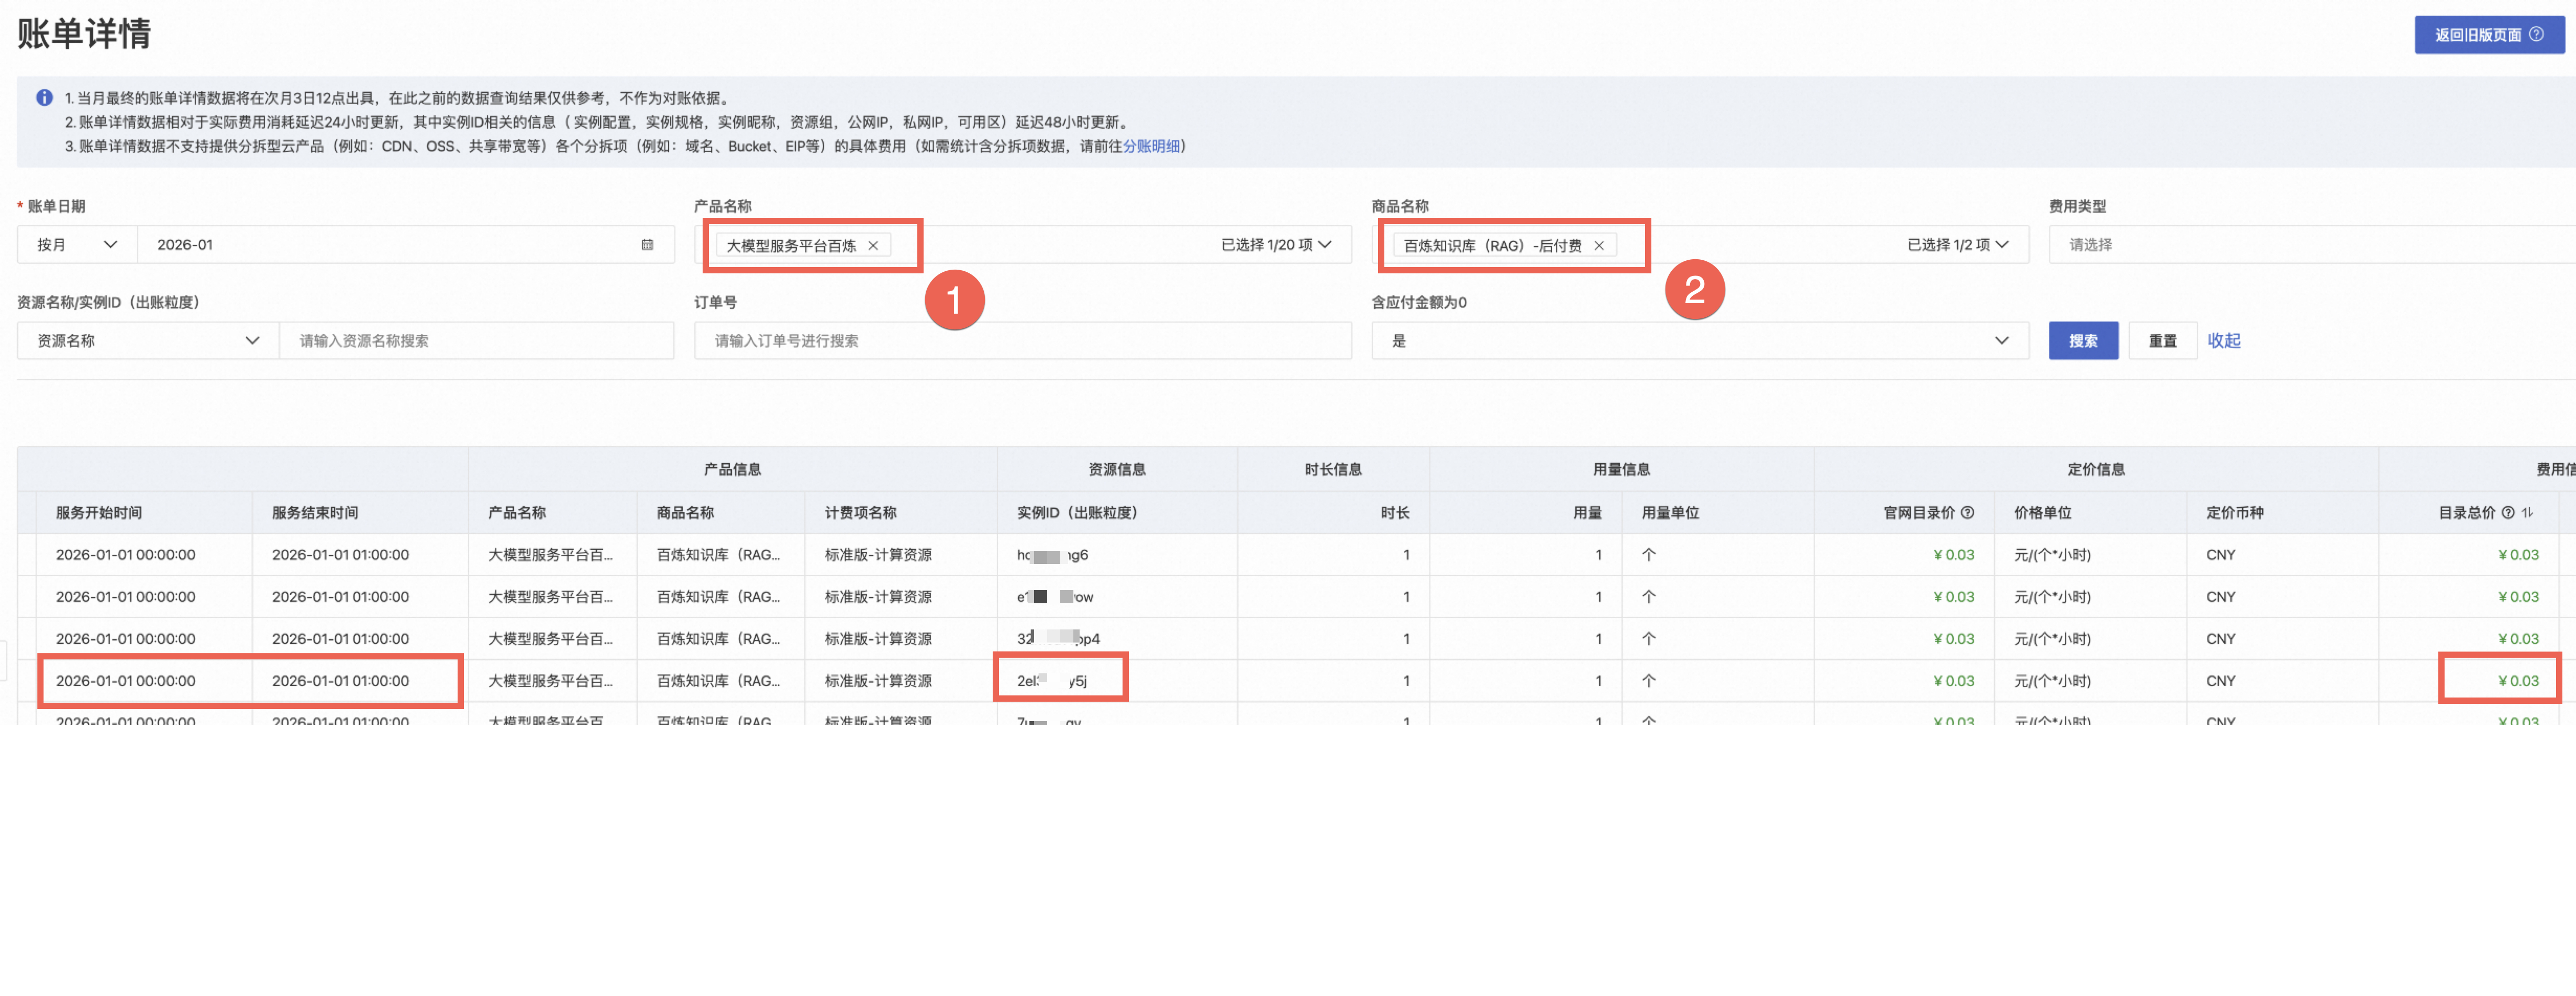Image resolution: width=2576 pixels, height=996 pixels.
Task: Expand the 产品名称 dropdown showing 已选择 1/20 项
Action: [x=1277, y=245]
